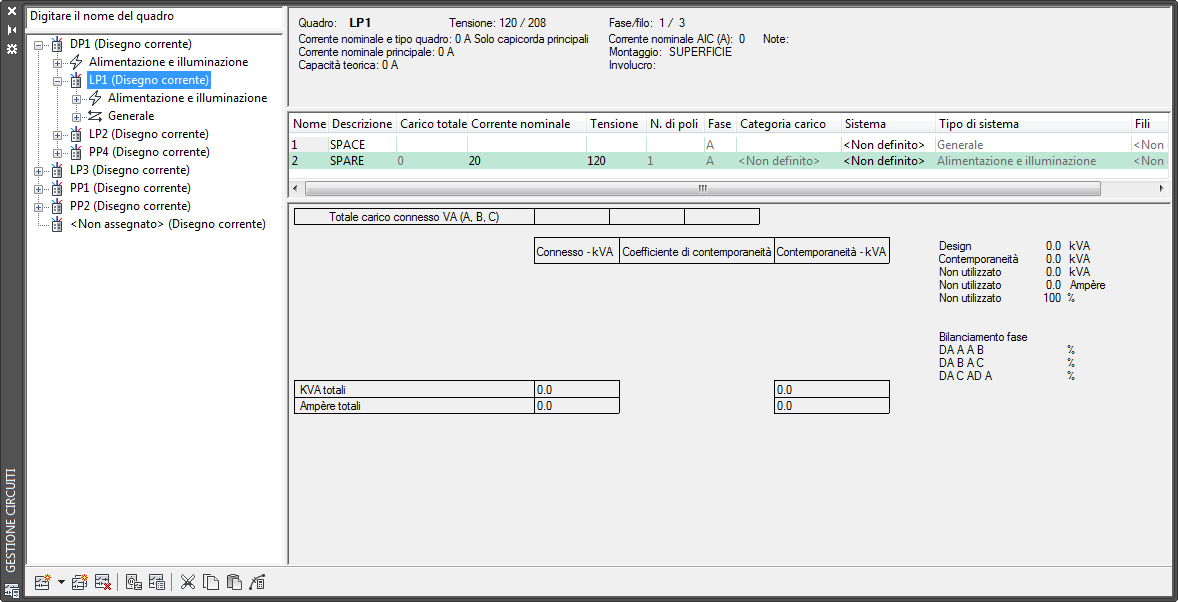Viewport: 1178px width, 602px height.
Task: Click the scroll right arrow of circuit list
Action: point(1162,188)
